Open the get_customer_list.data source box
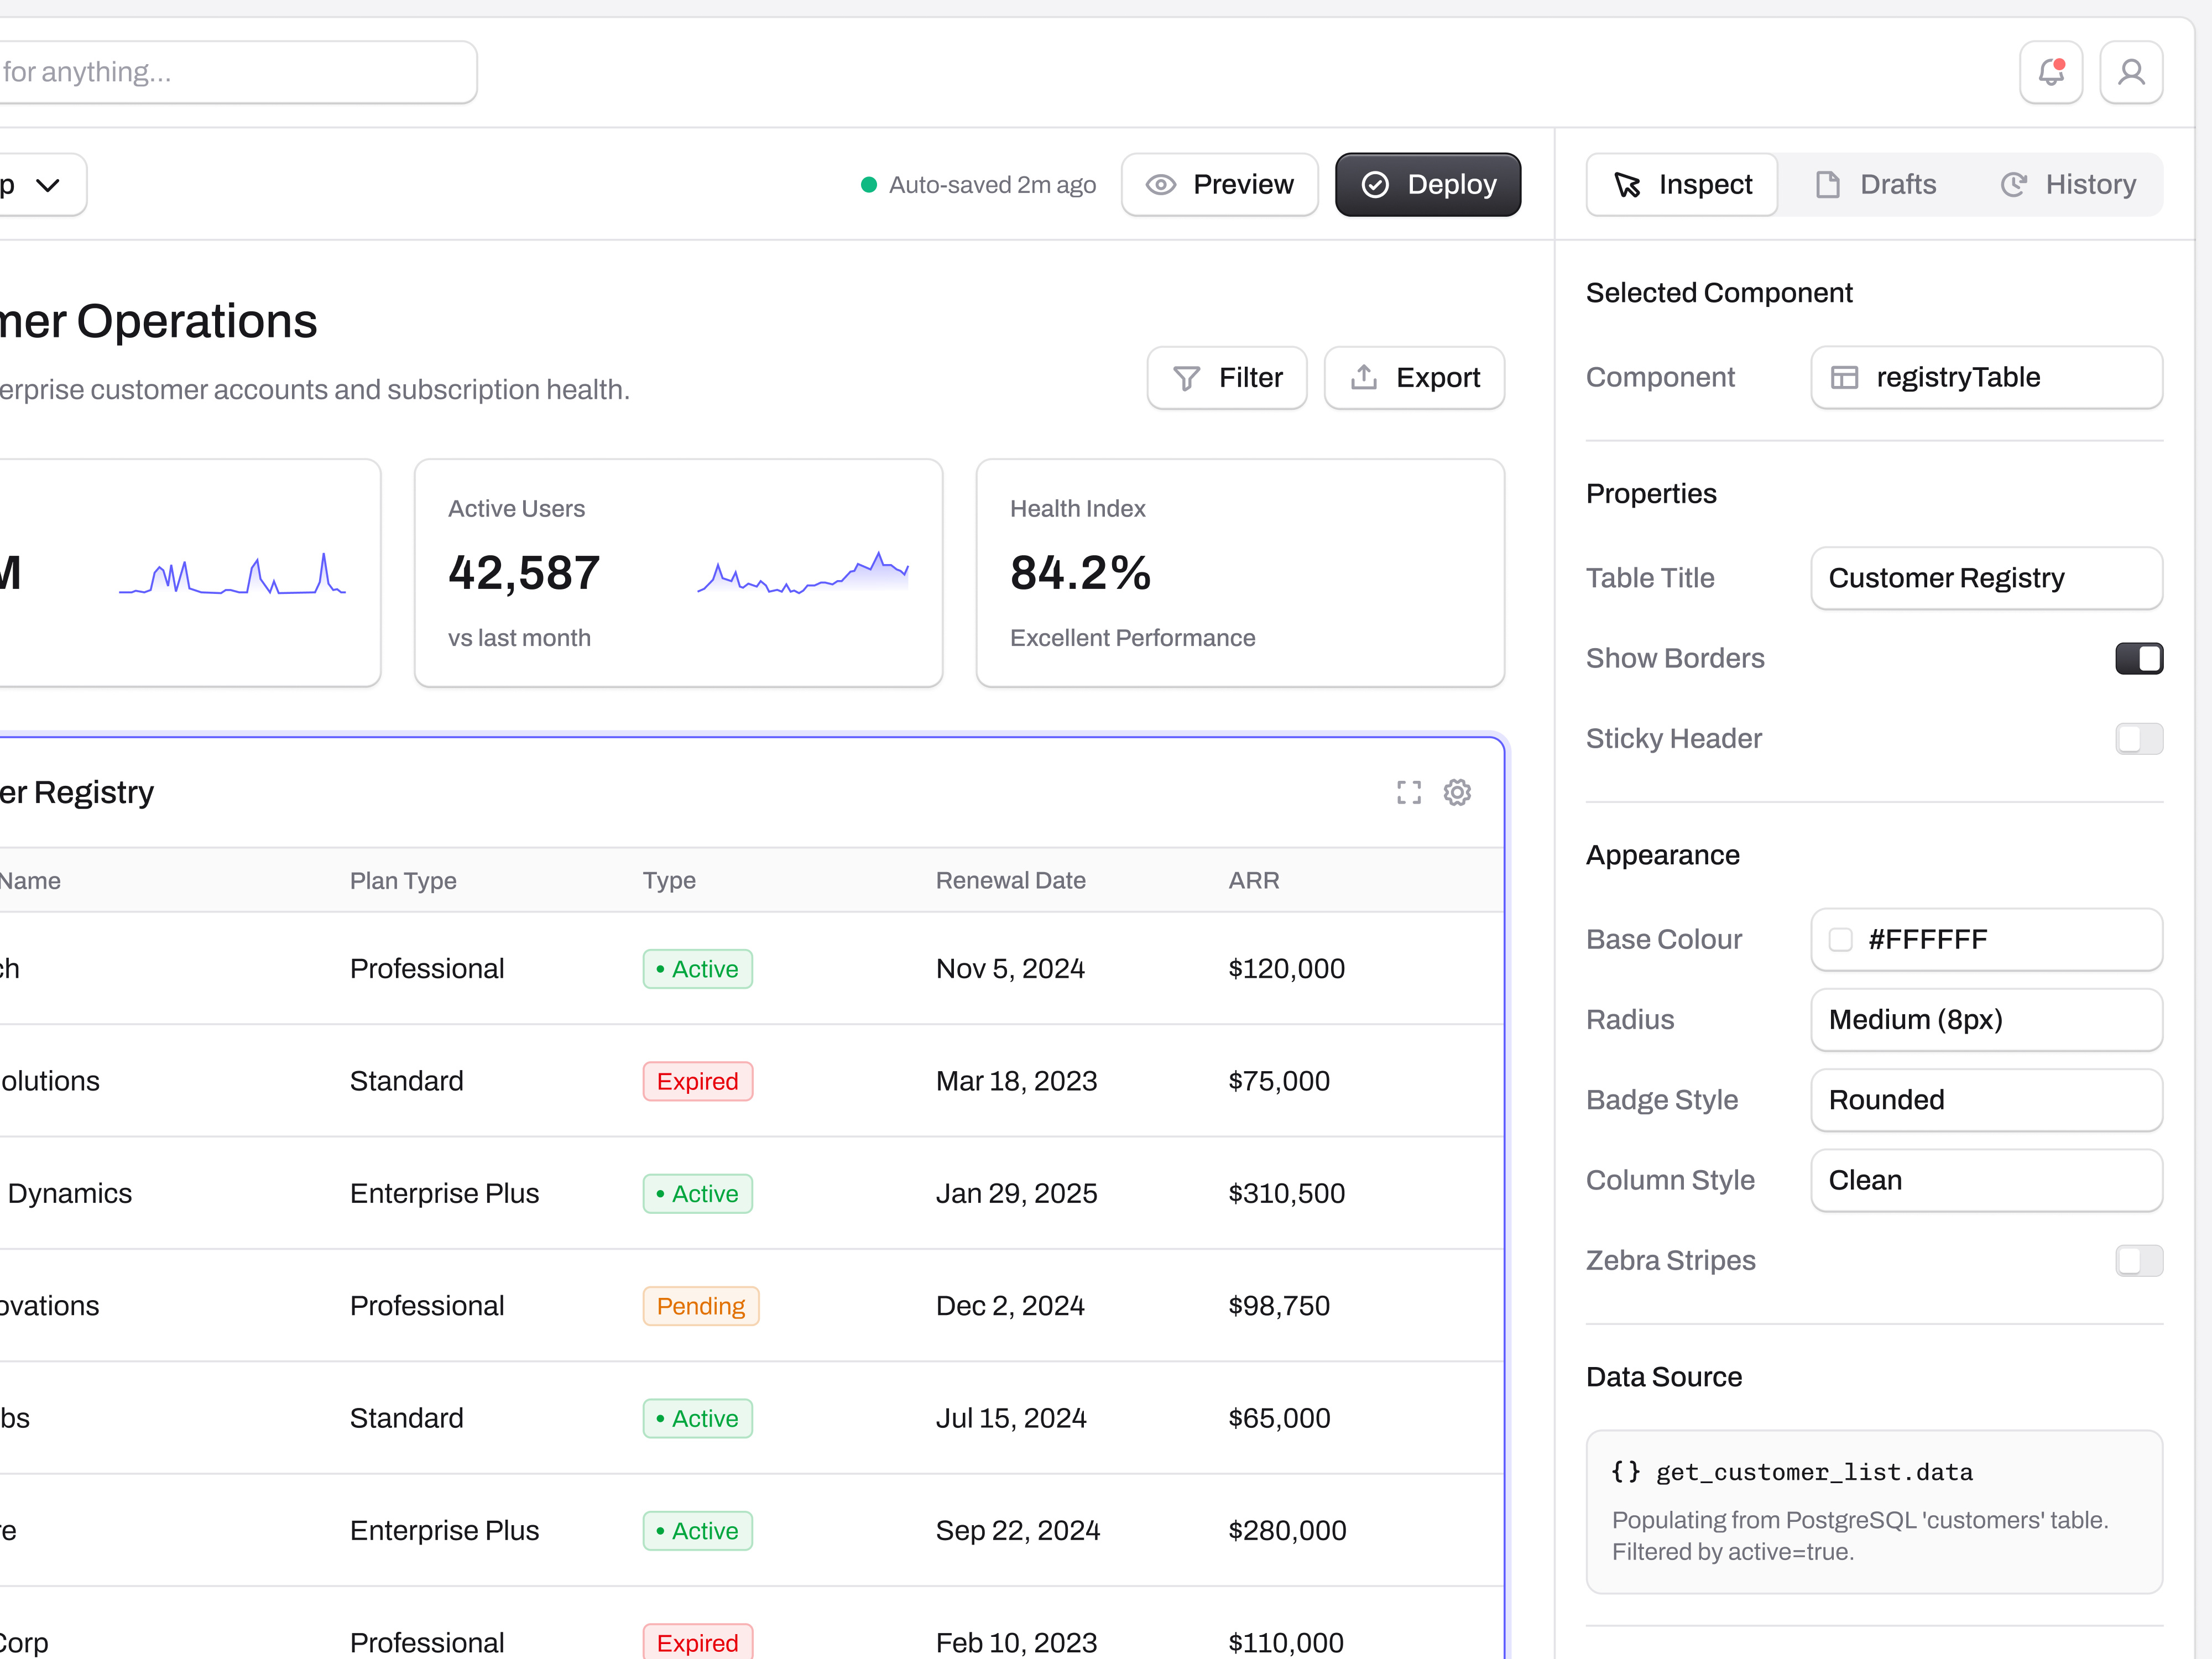Screen dimensions: 2212x1659 1874,1512
